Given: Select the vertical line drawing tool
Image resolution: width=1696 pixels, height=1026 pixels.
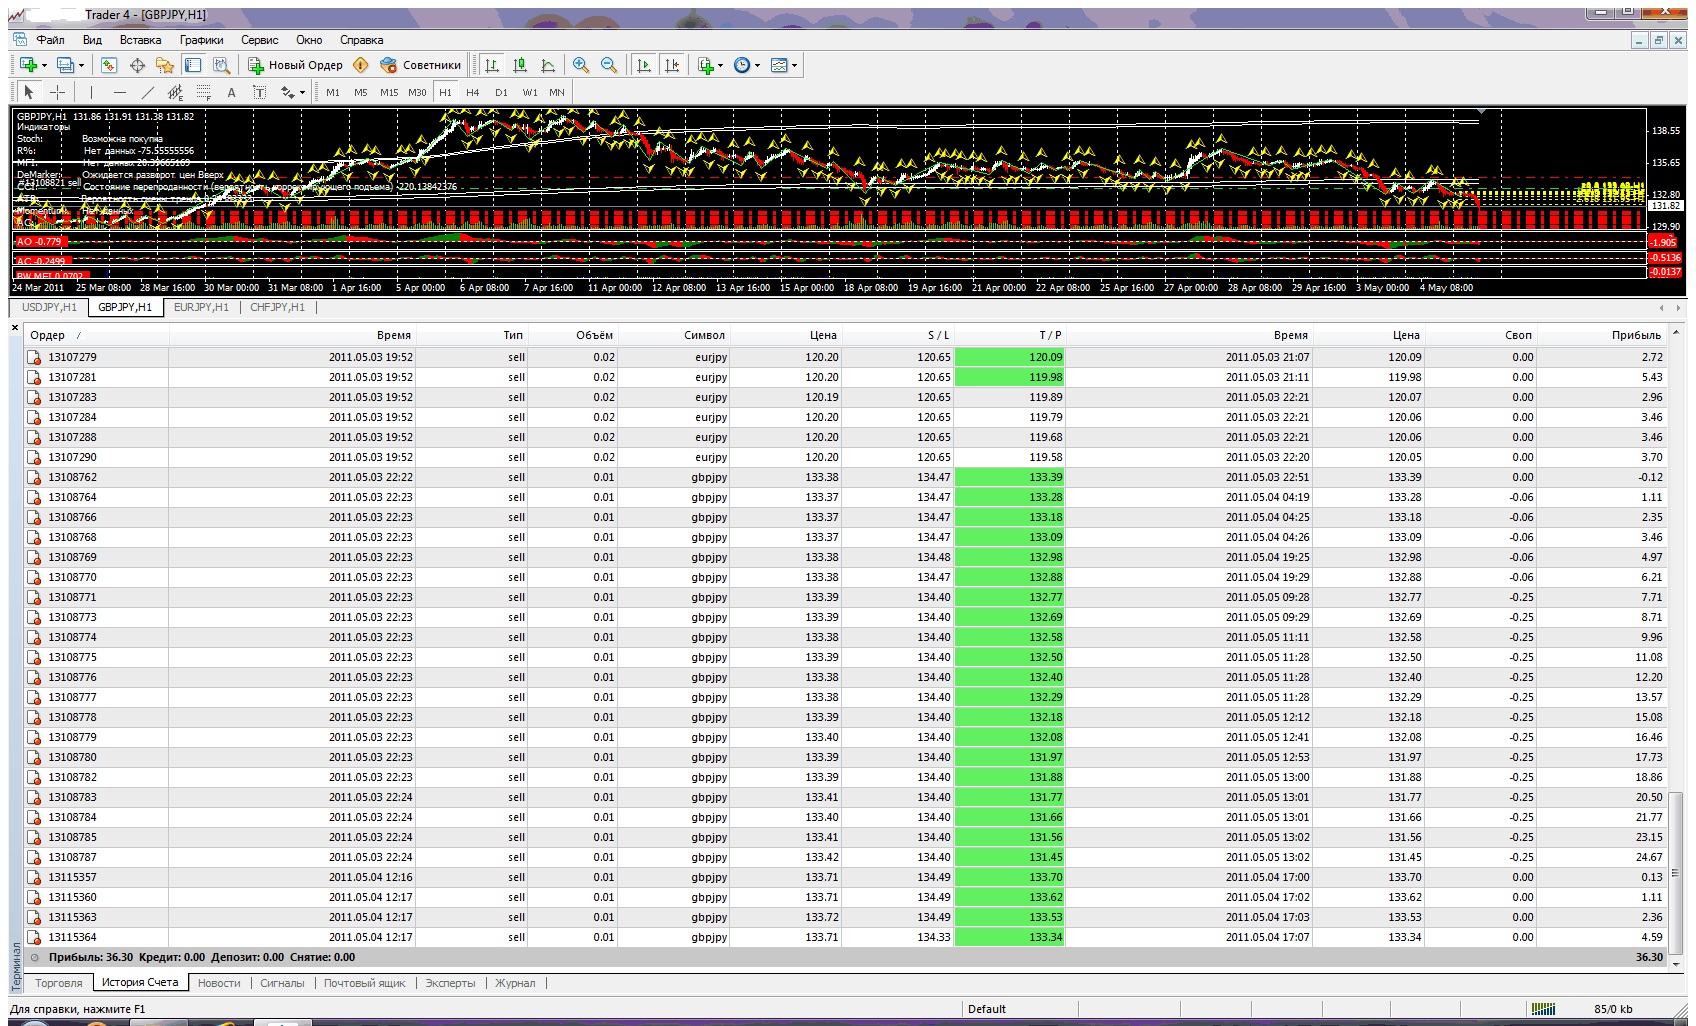Looking at the screenshot, I should pyautogui.click(x=91, y=92).
